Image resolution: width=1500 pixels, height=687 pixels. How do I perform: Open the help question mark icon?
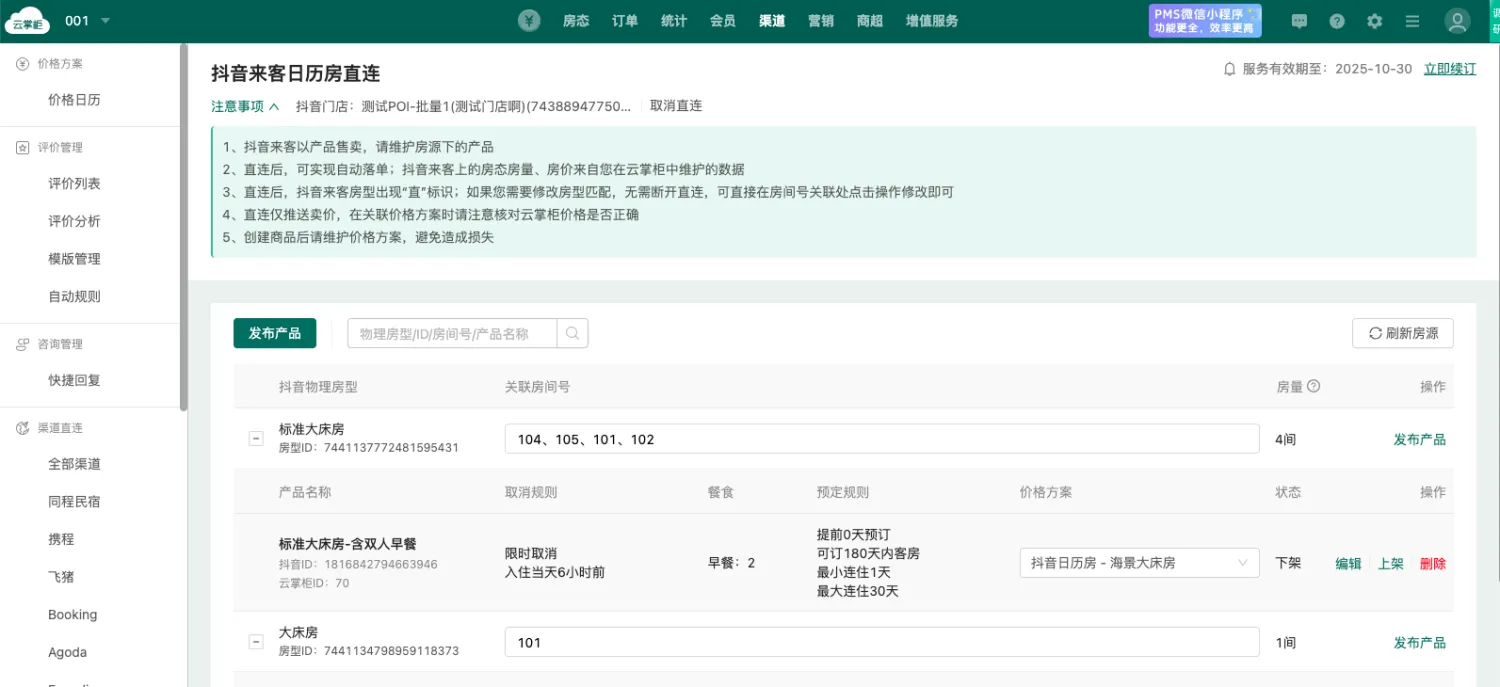pos(1337,21)
